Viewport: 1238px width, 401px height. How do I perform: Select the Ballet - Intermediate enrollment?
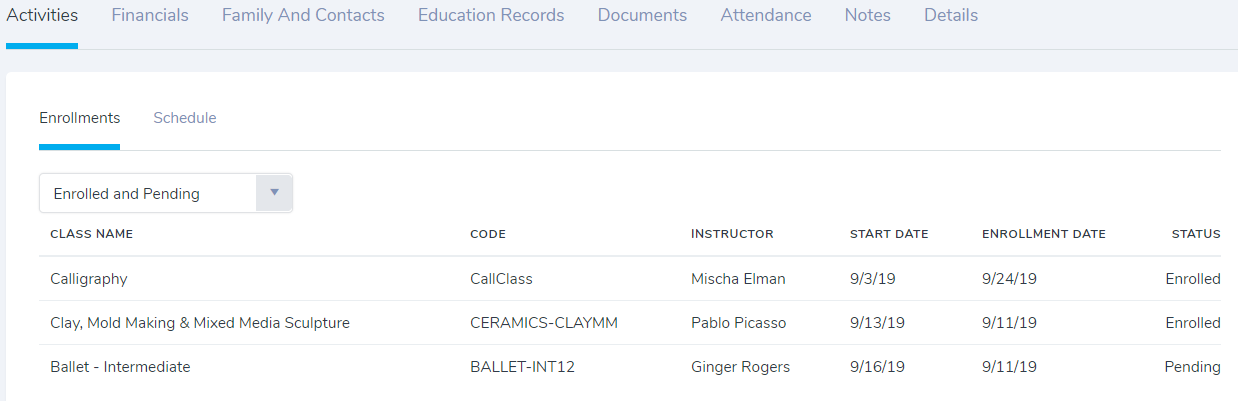tap(120, 367)
